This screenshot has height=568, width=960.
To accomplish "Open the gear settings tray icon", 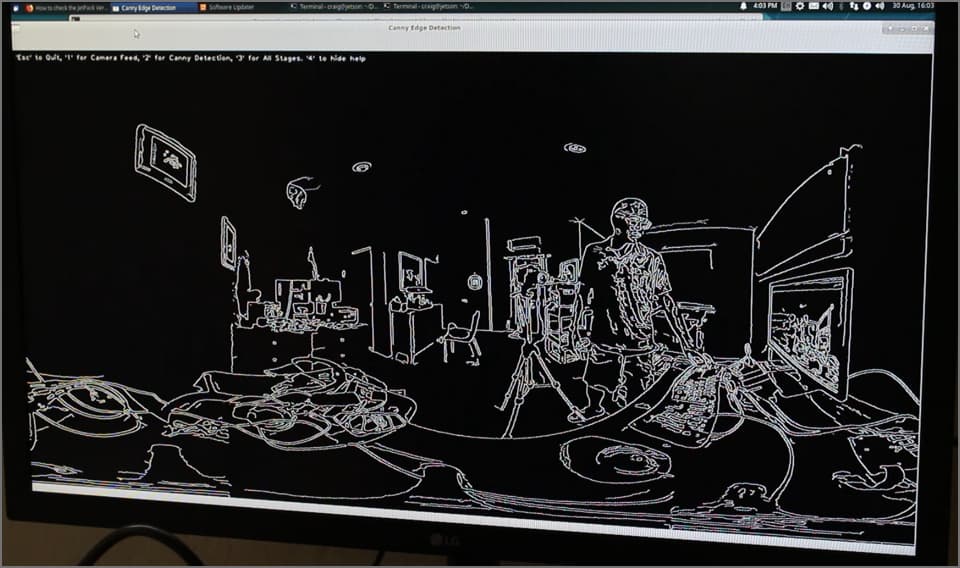I will [x=800, y=6].
